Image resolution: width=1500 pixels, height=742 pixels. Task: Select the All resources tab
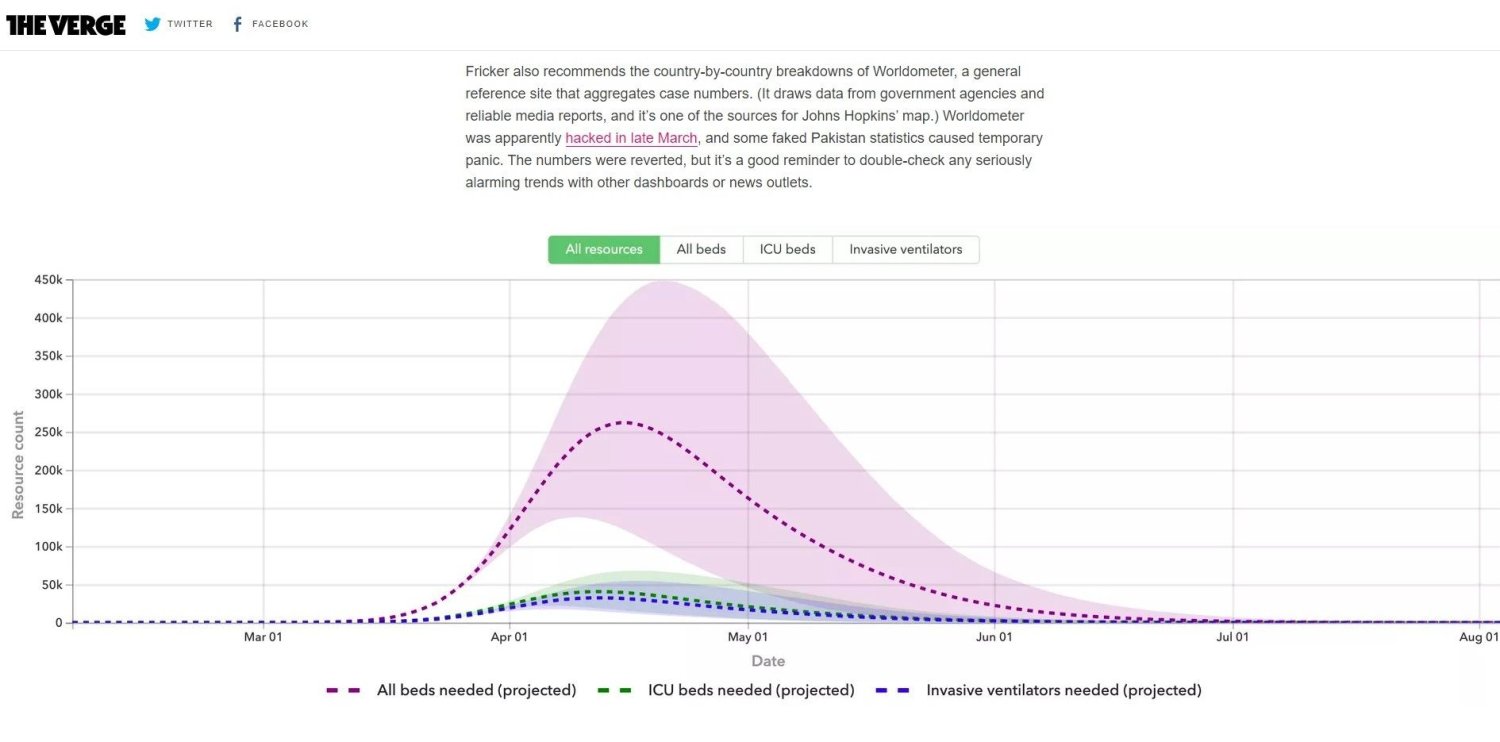604,249
